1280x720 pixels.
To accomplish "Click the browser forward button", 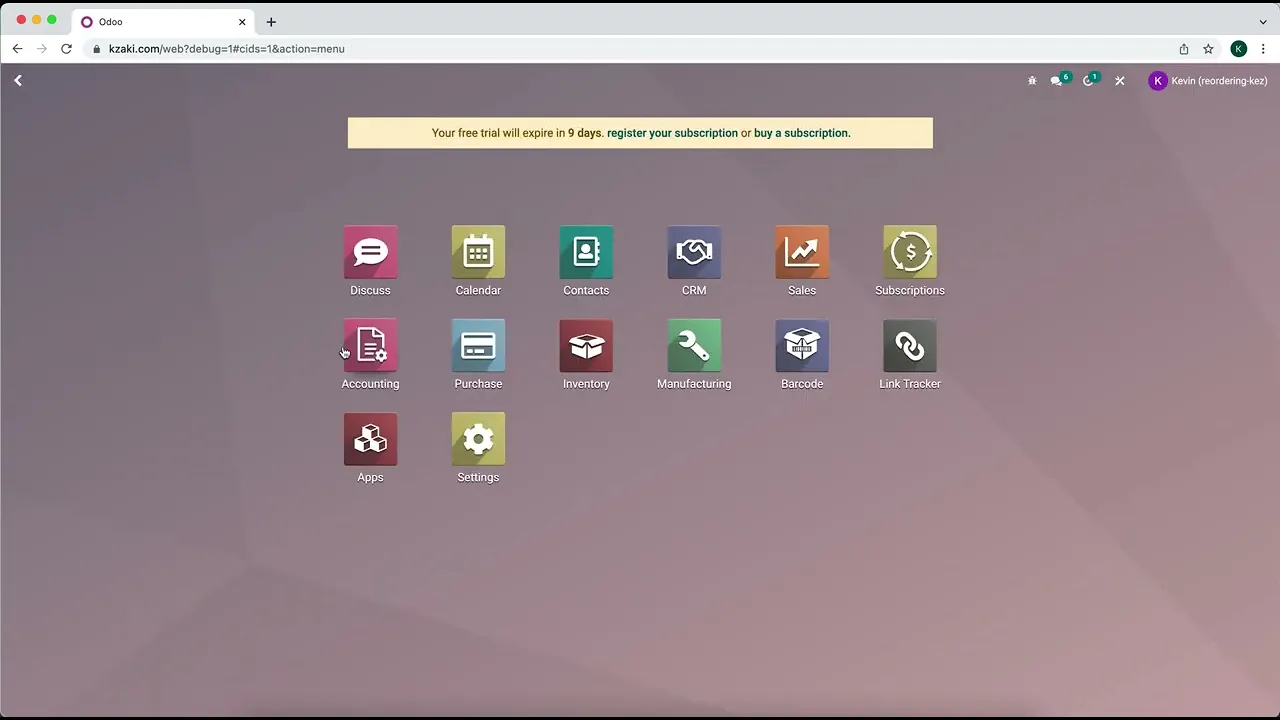I will pos(42,48).
